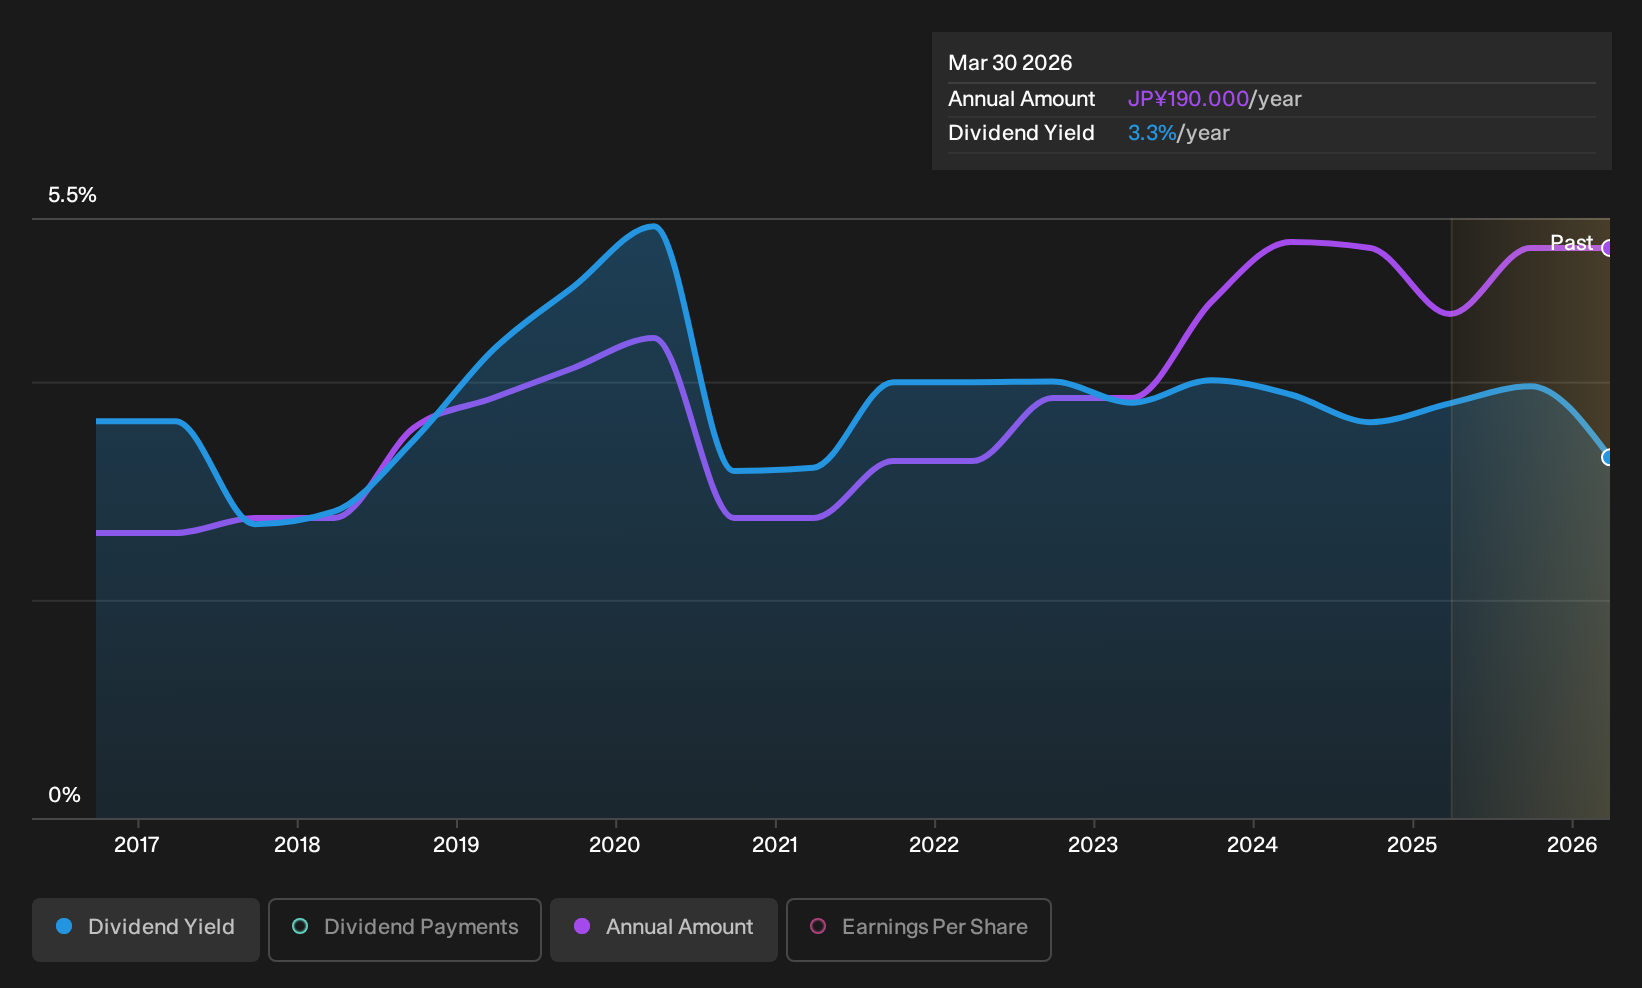Image resolution: width=1642 pixels, height=988 pixels.
Task: Click the 2020 x-axis label
Action: tap(615, 845)
